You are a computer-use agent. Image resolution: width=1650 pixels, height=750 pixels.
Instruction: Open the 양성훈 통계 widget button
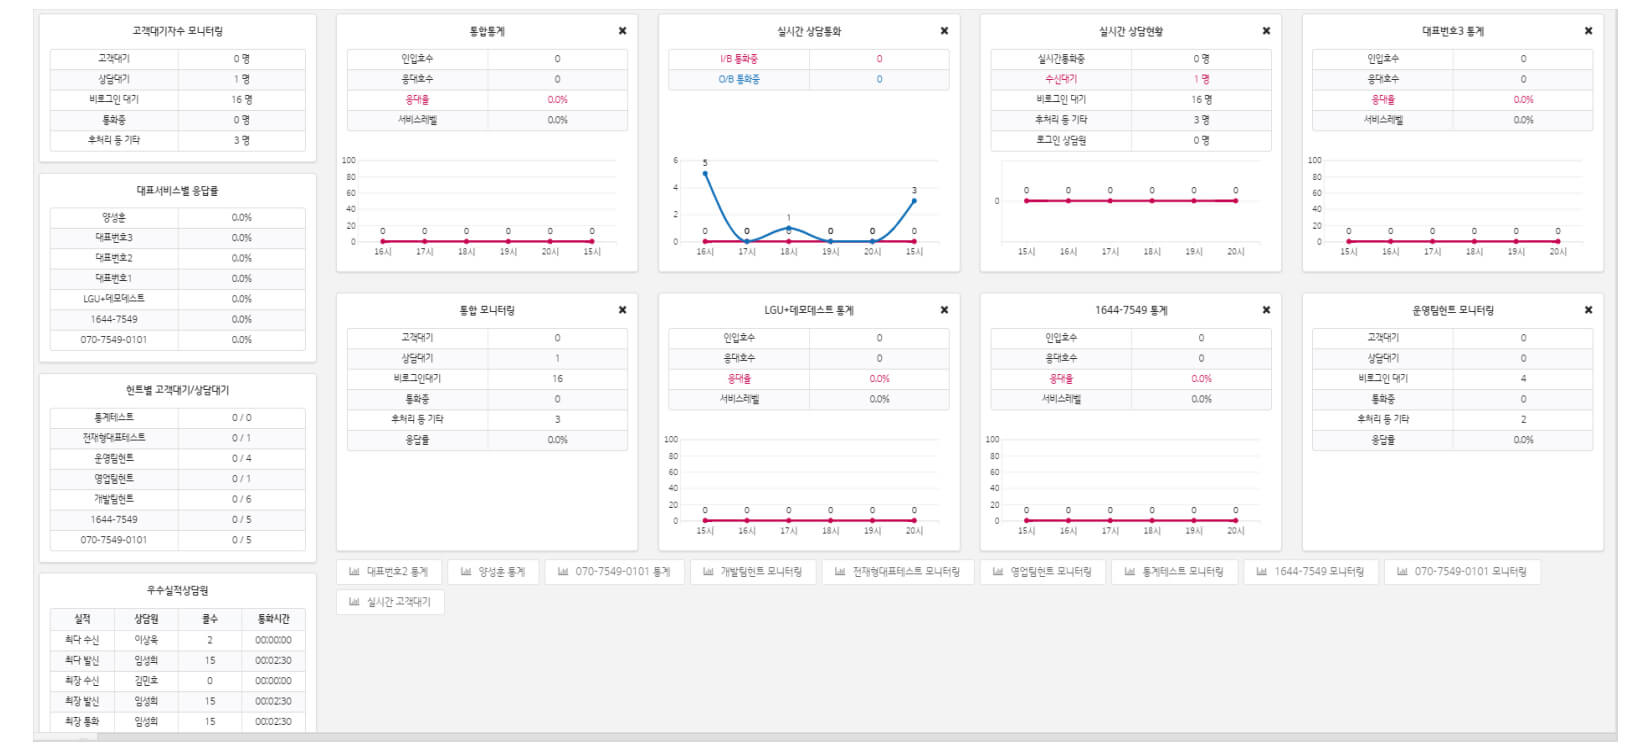[x=492, y=572]
